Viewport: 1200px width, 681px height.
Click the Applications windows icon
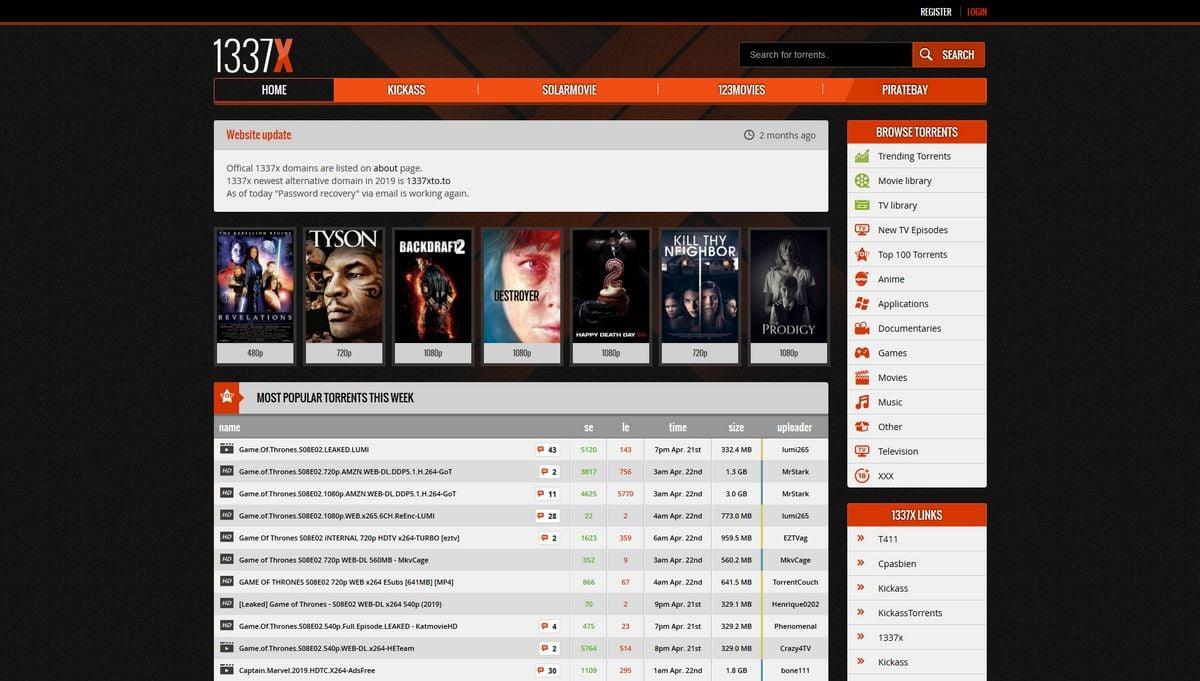click(x=861, y=304)
